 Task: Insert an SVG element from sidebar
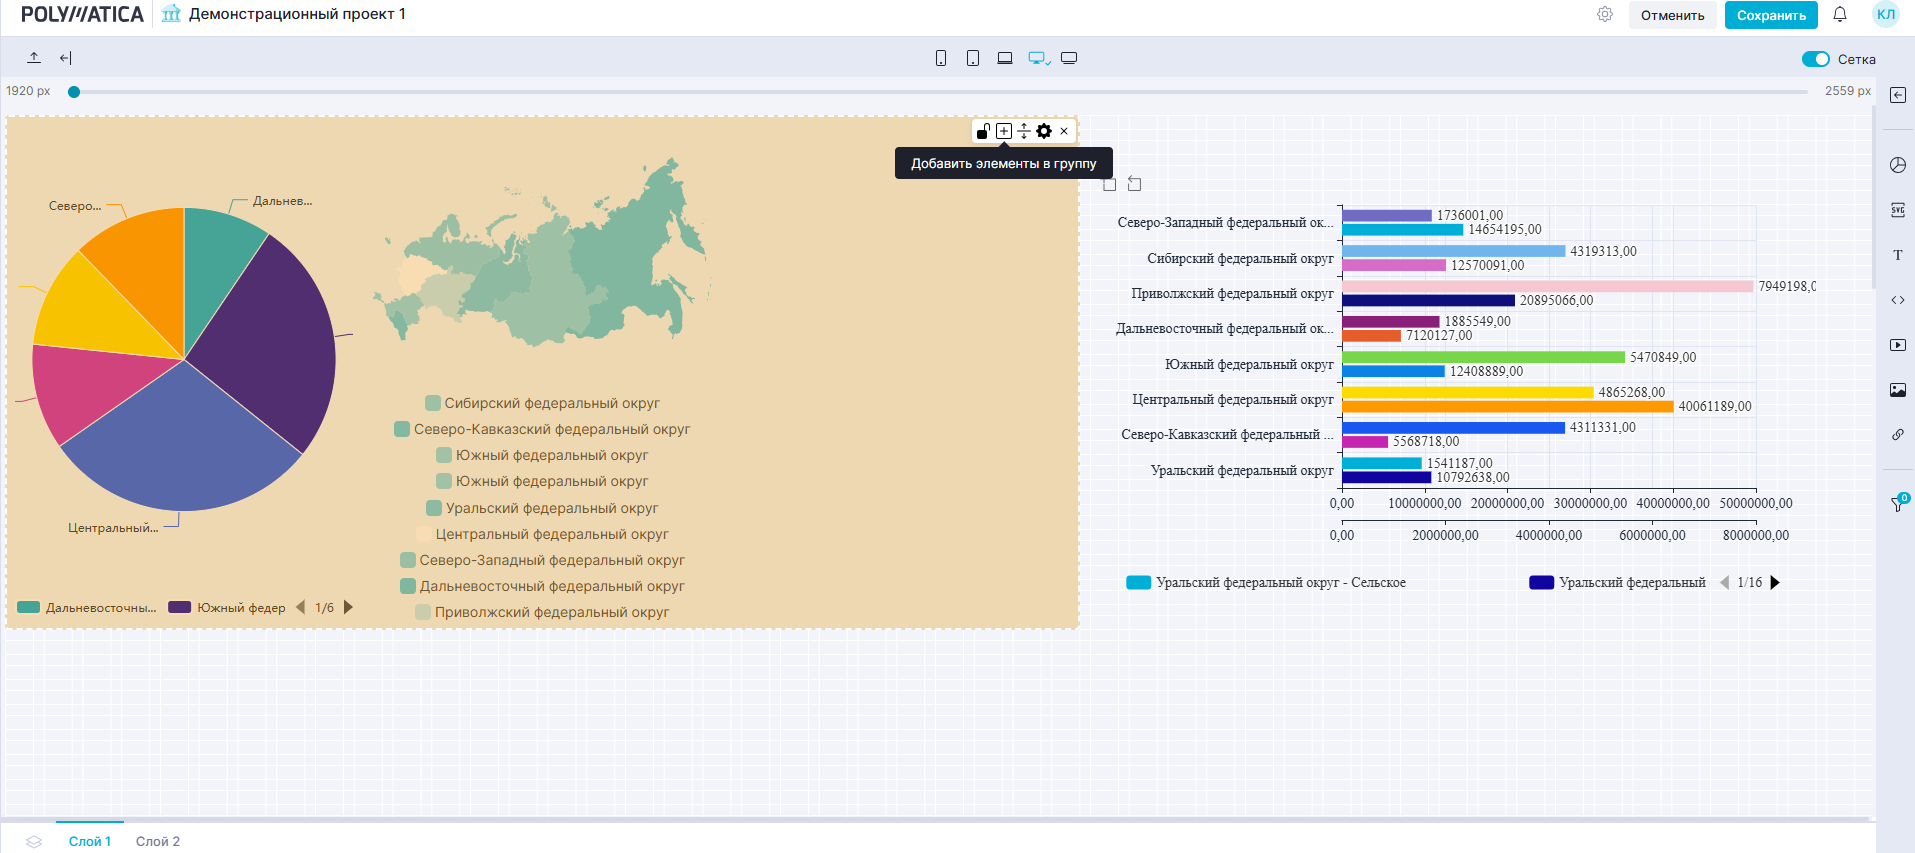coord(1897,210)
